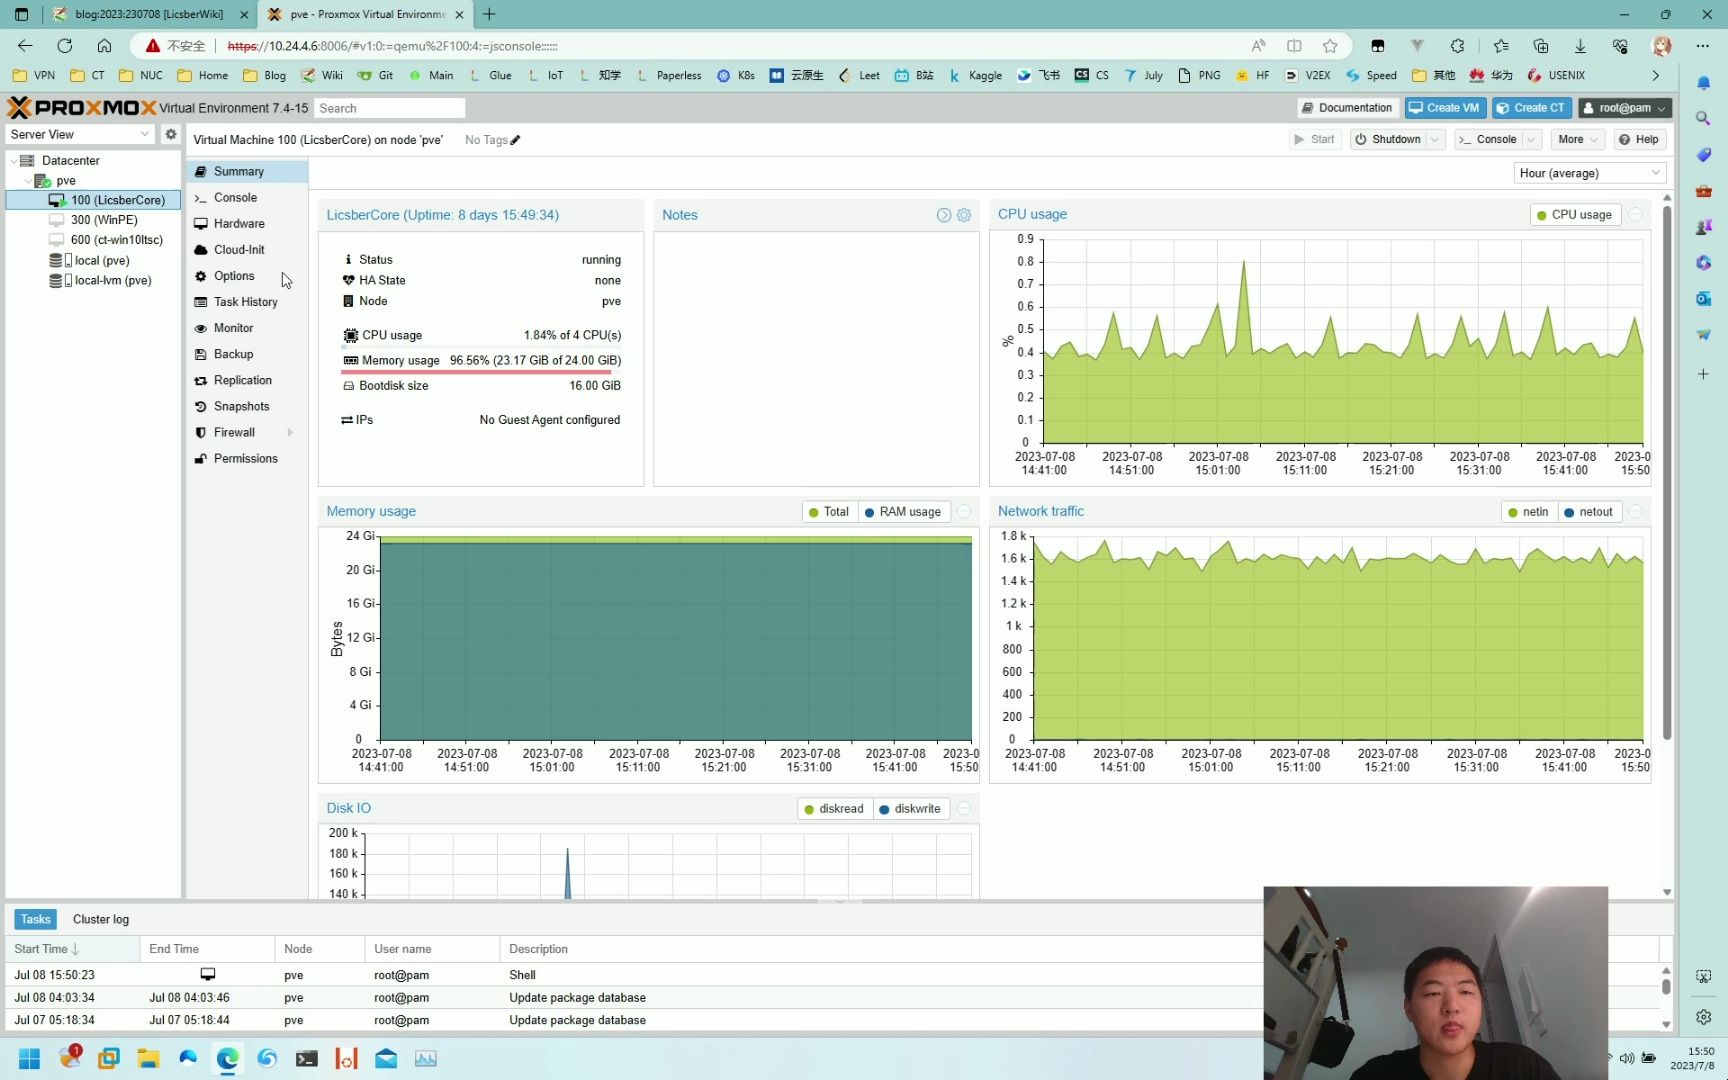The height and width of the screenshot is (1080, 1728).
Task: Focus the Proxmox search field
Action: (x=390, y=108)
